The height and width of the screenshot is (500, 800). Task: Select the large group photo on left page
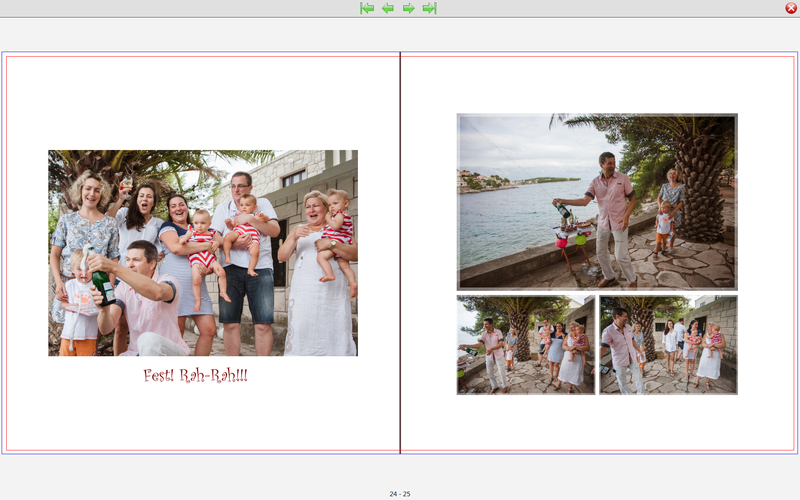tap(203, 253)
